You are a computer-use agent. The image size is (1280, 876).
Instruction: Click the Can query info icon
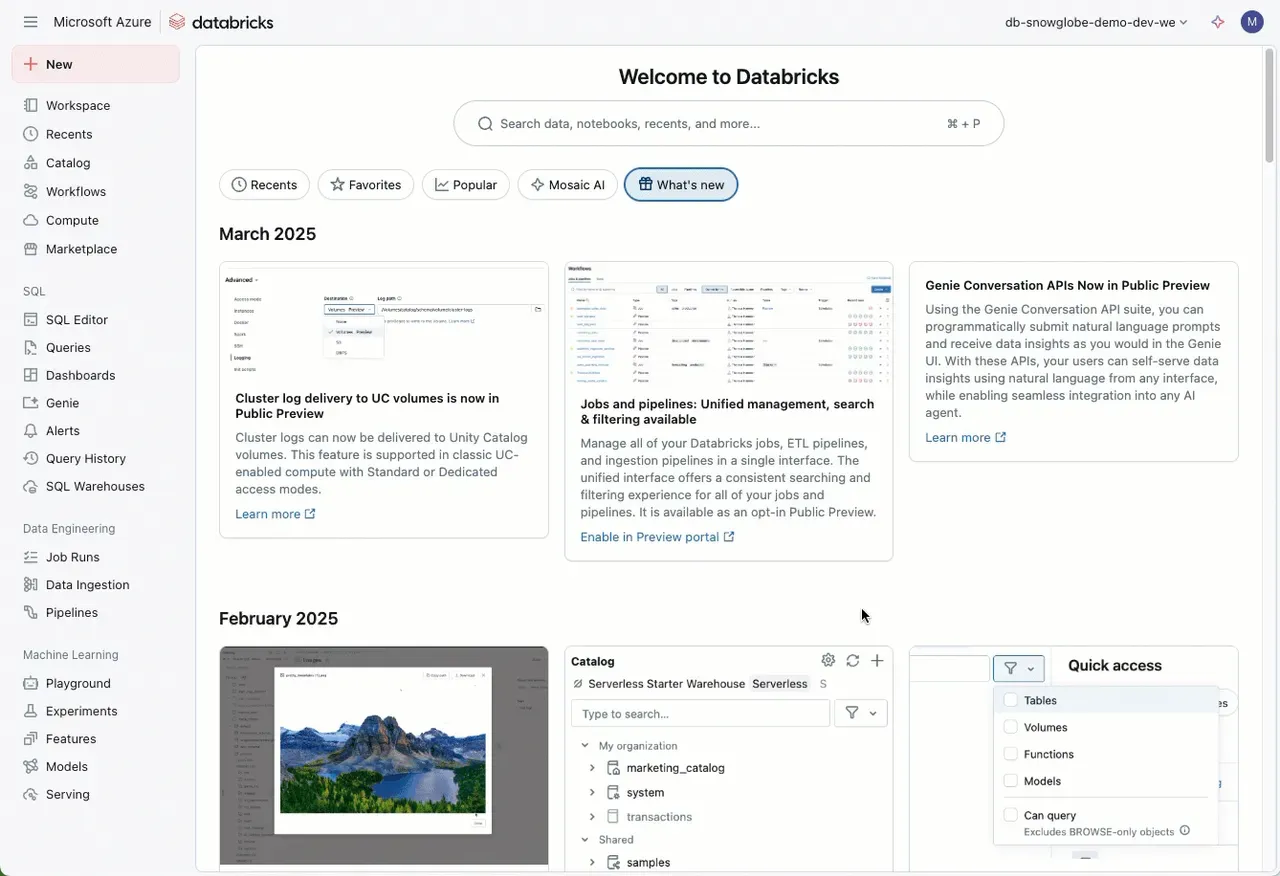(1185, 831)
